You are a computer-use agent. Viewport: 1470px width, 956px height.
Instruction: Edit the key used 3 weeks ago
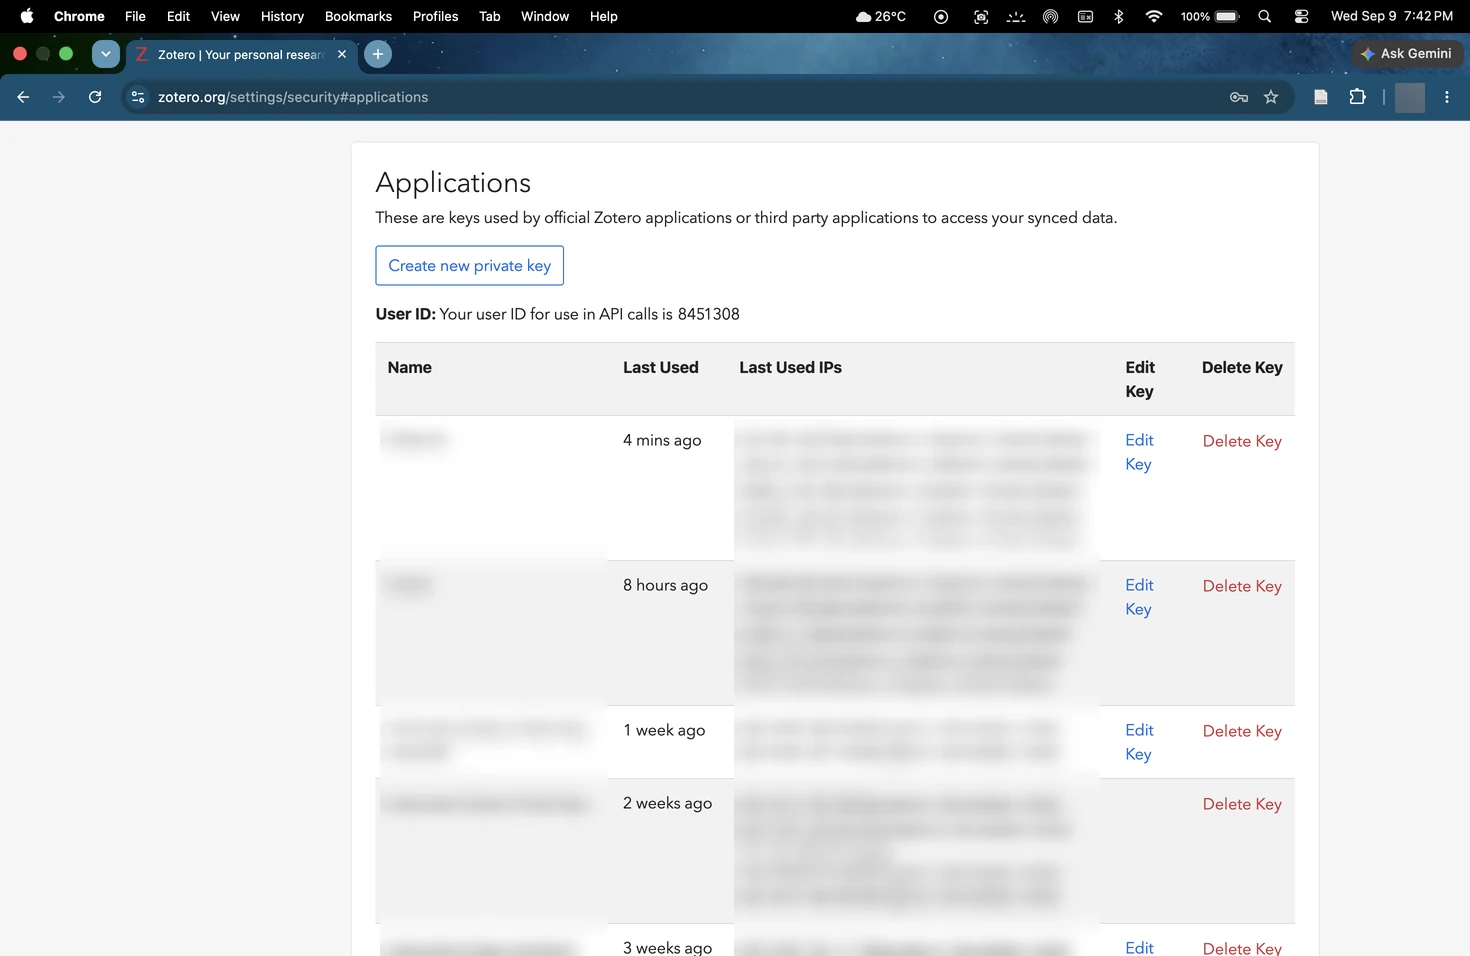pyautogui.click(x=1139, y=947)
